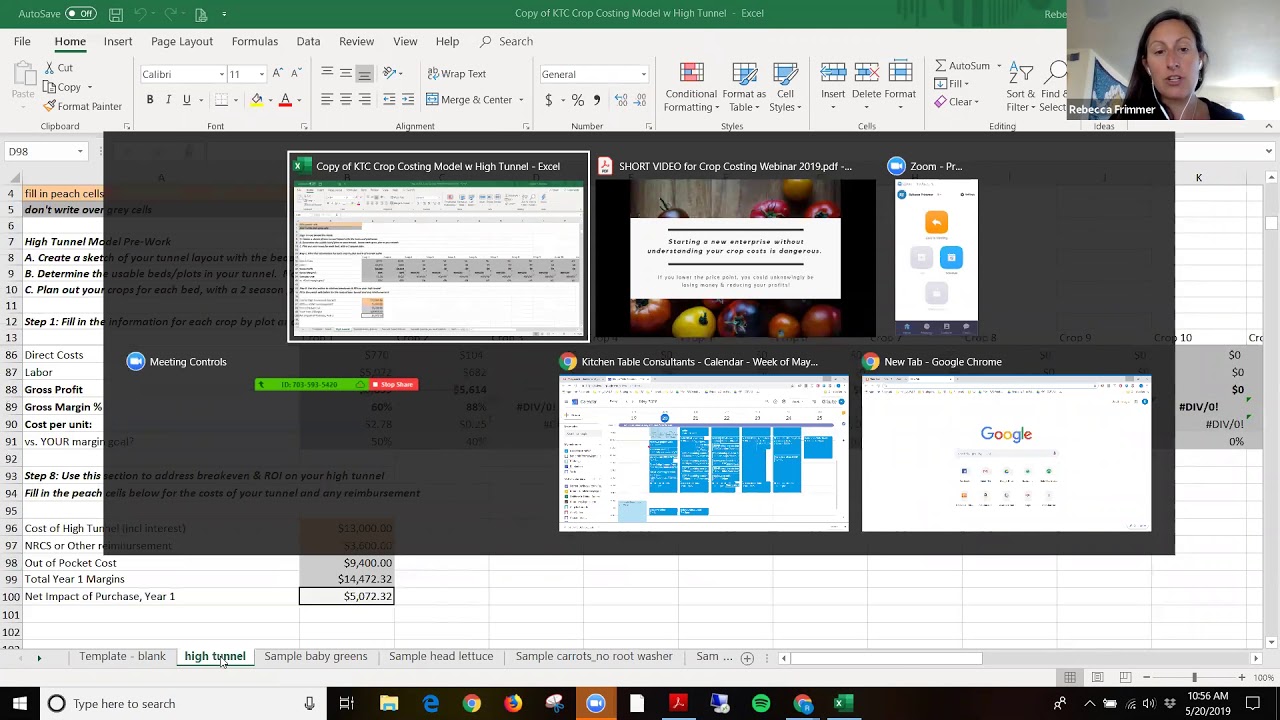1280x720 pixels.
Task: Apply the fill color highlight
Action: pyautogui.click(x=257, y=100)
